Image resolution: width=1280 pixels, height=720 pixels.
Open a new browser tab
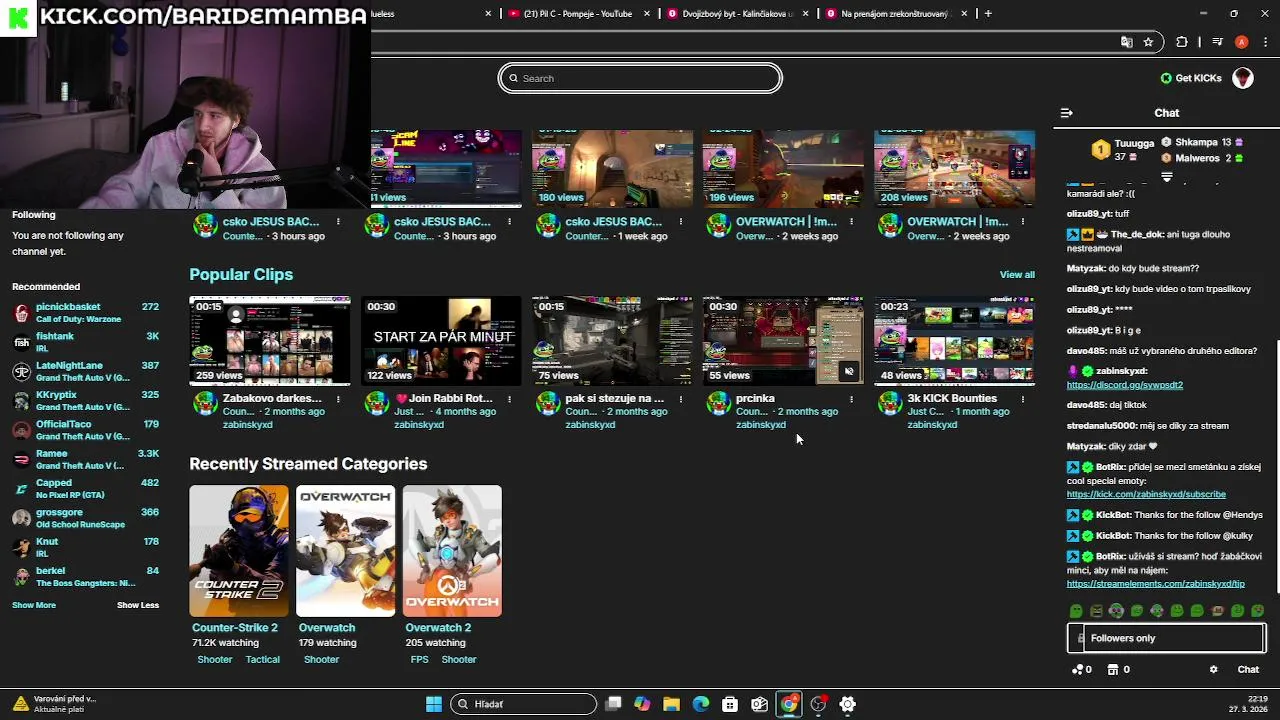[x=988, y=14]
